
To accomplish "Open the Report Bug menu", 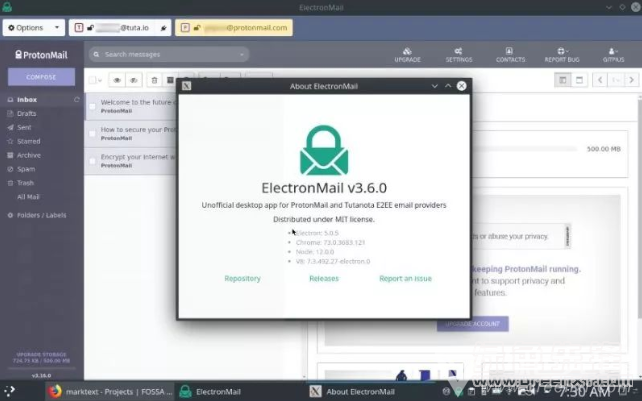I will click(x=562, y=54).
